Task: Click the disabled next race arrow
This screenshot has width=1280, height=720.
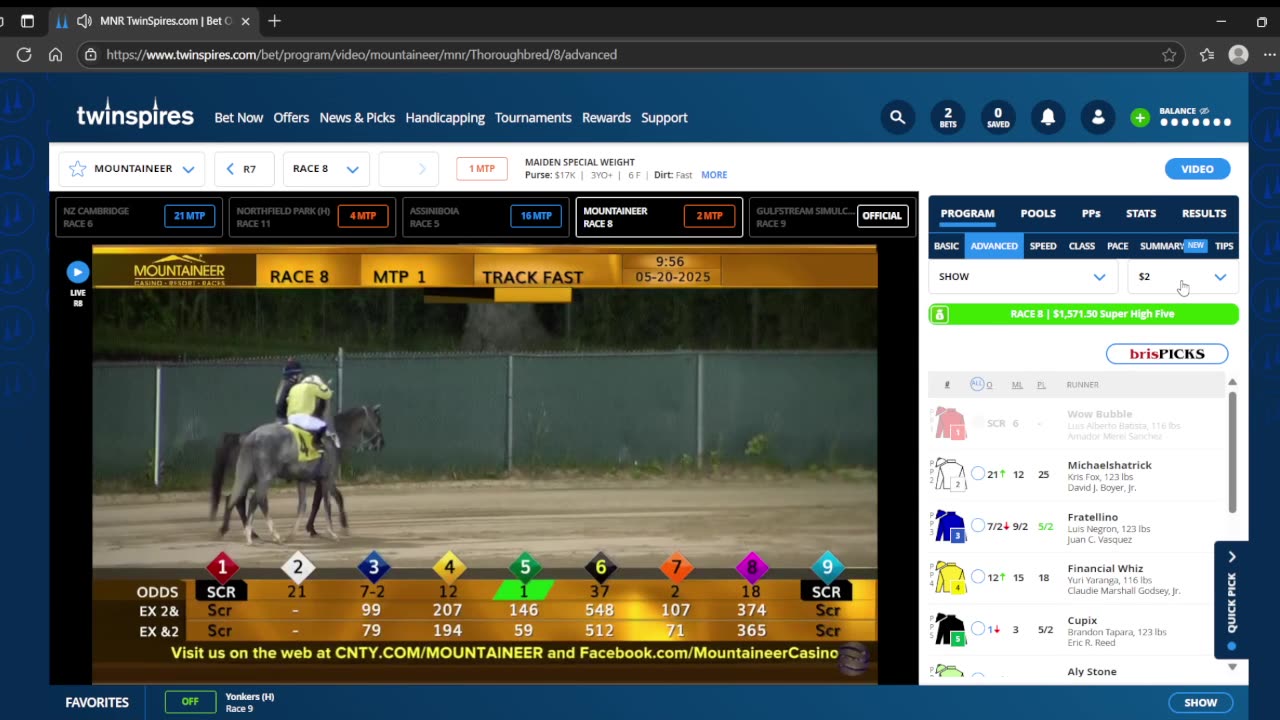Action: click(409, 169)
